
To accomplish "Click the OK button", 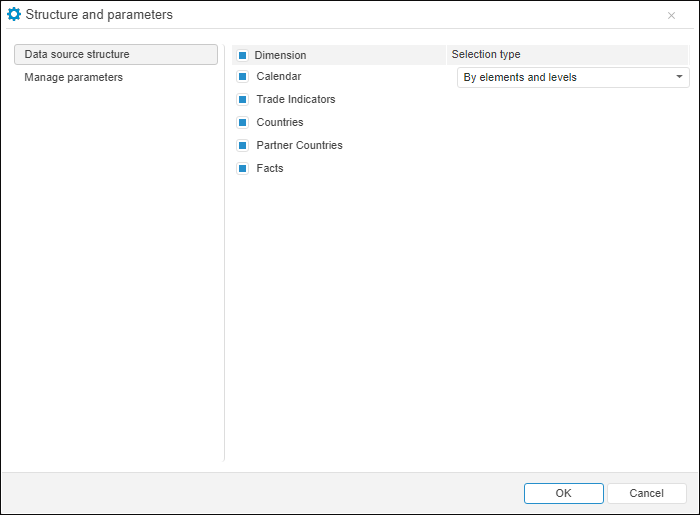I will (x=563, y=493).
